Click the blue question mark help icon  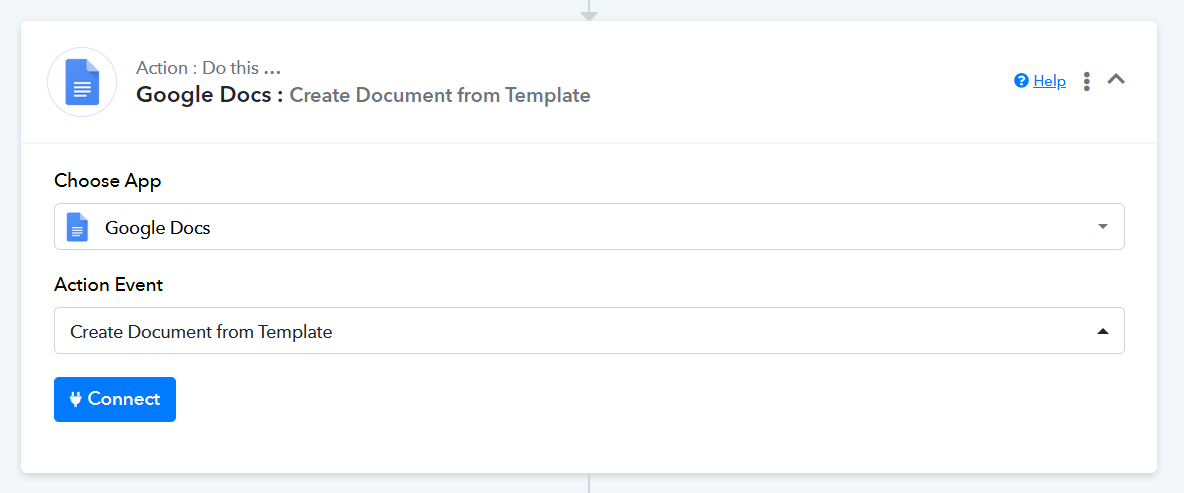[x=1021, y=81]
